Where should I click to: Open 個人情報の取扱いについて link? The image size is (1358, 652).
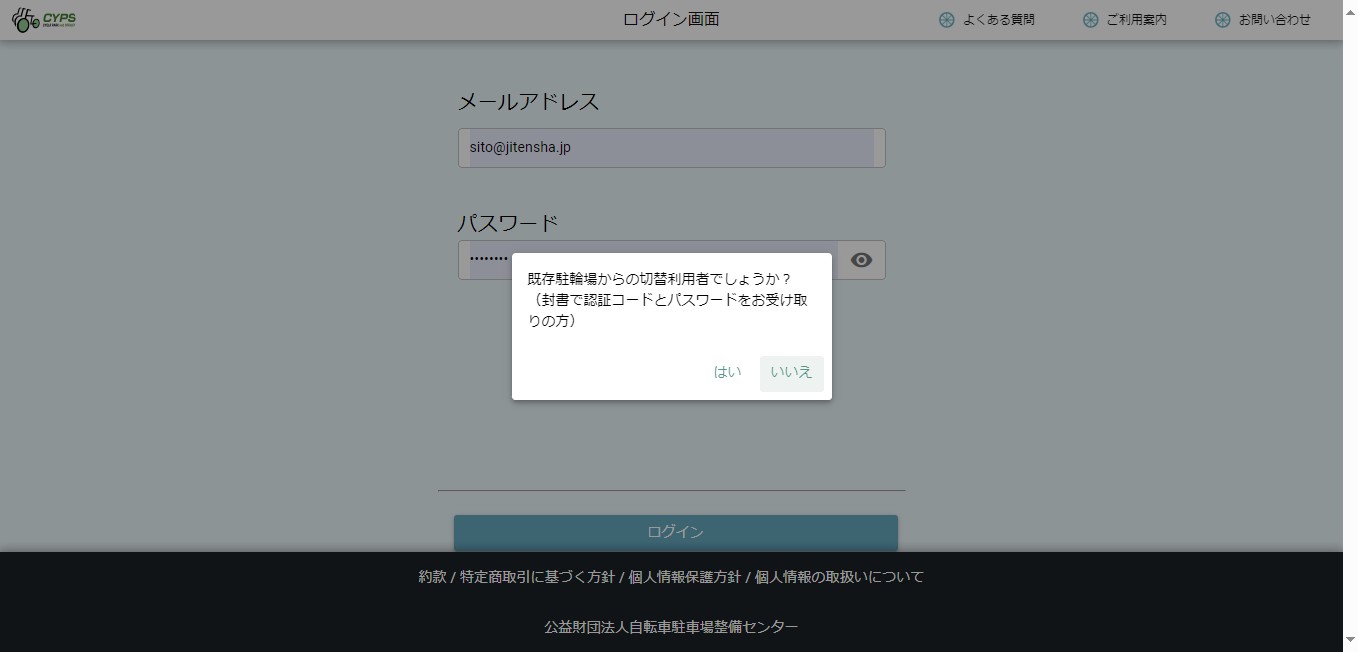pos(839,577)
